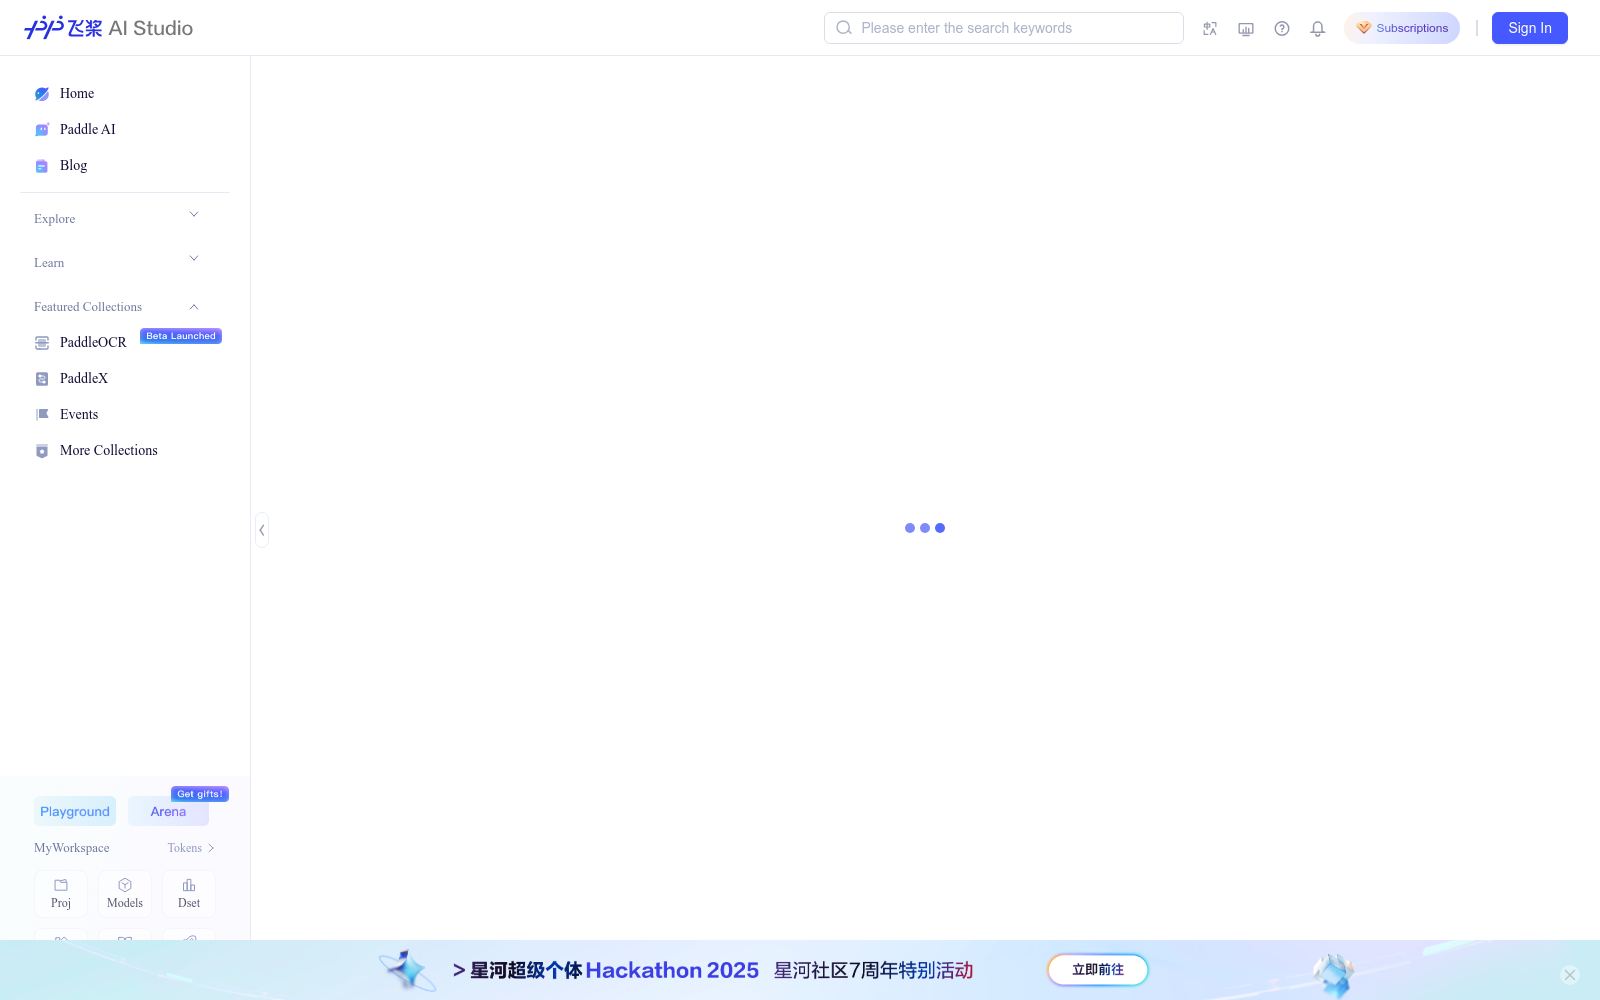Open the monitor dashboard icon in the header
The height and width of the screenshot is (1000, 1600).
point(1246,29)
